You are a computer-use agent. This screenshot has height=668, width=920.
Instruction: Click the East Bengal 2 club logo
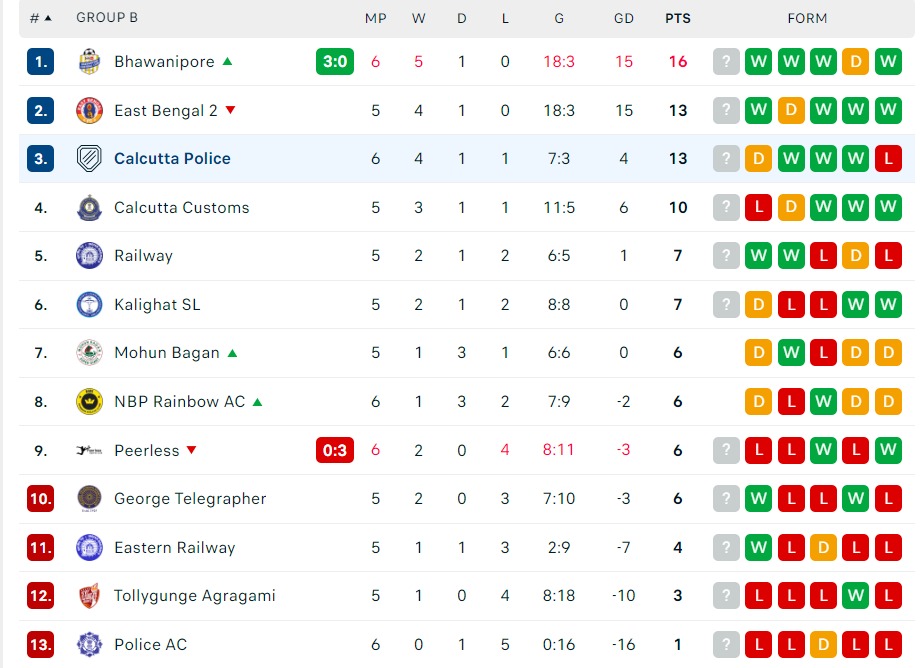[89, 111]
